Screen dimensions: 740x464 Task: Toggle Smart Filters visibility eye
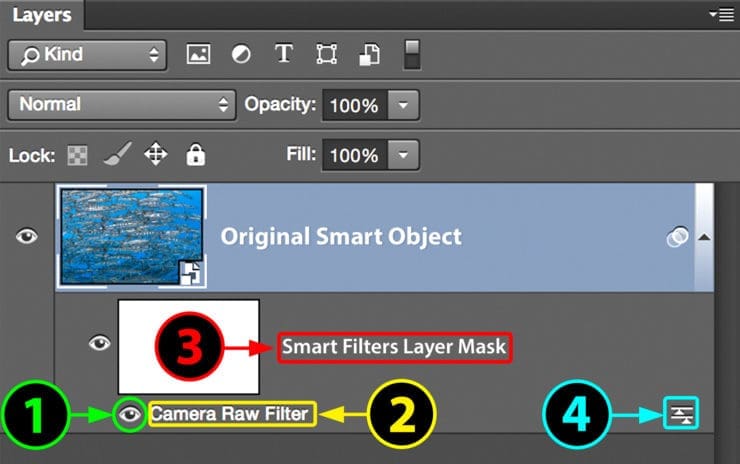(100, 343)
